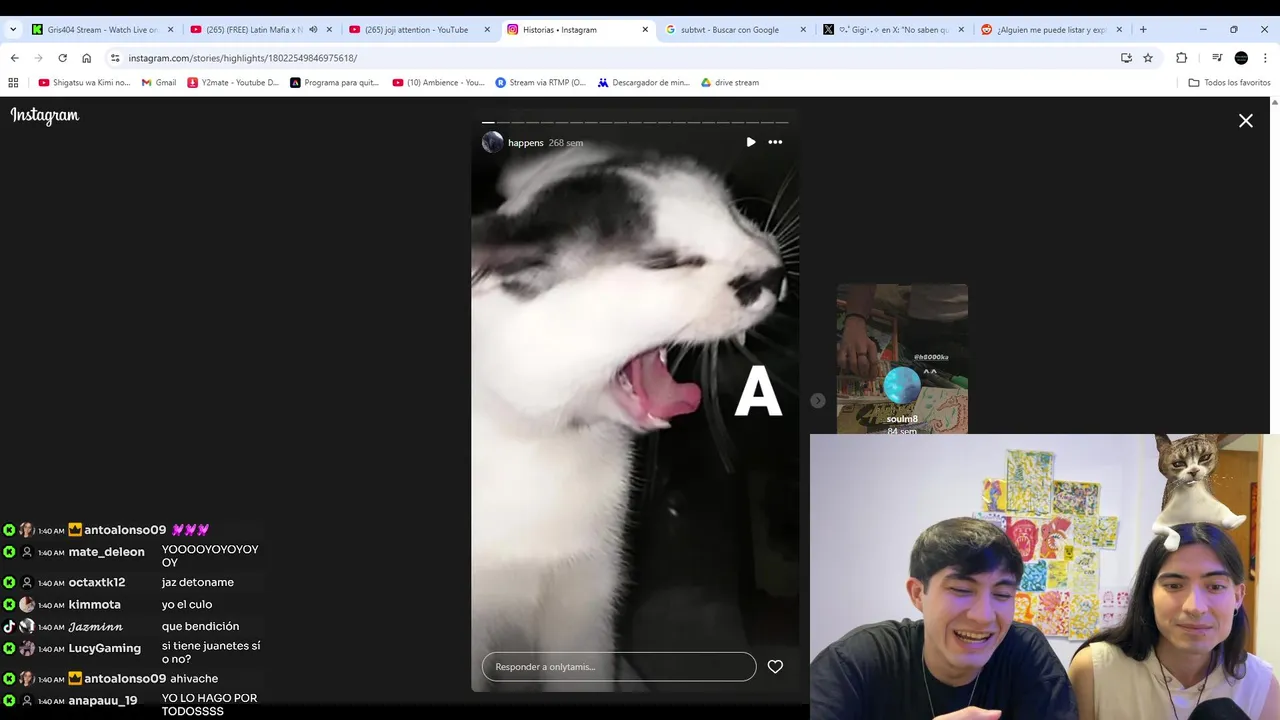Screen dimensions: 1280x720
Task: Open the 'Programa para quit...' bookmark
Action: 335,83
